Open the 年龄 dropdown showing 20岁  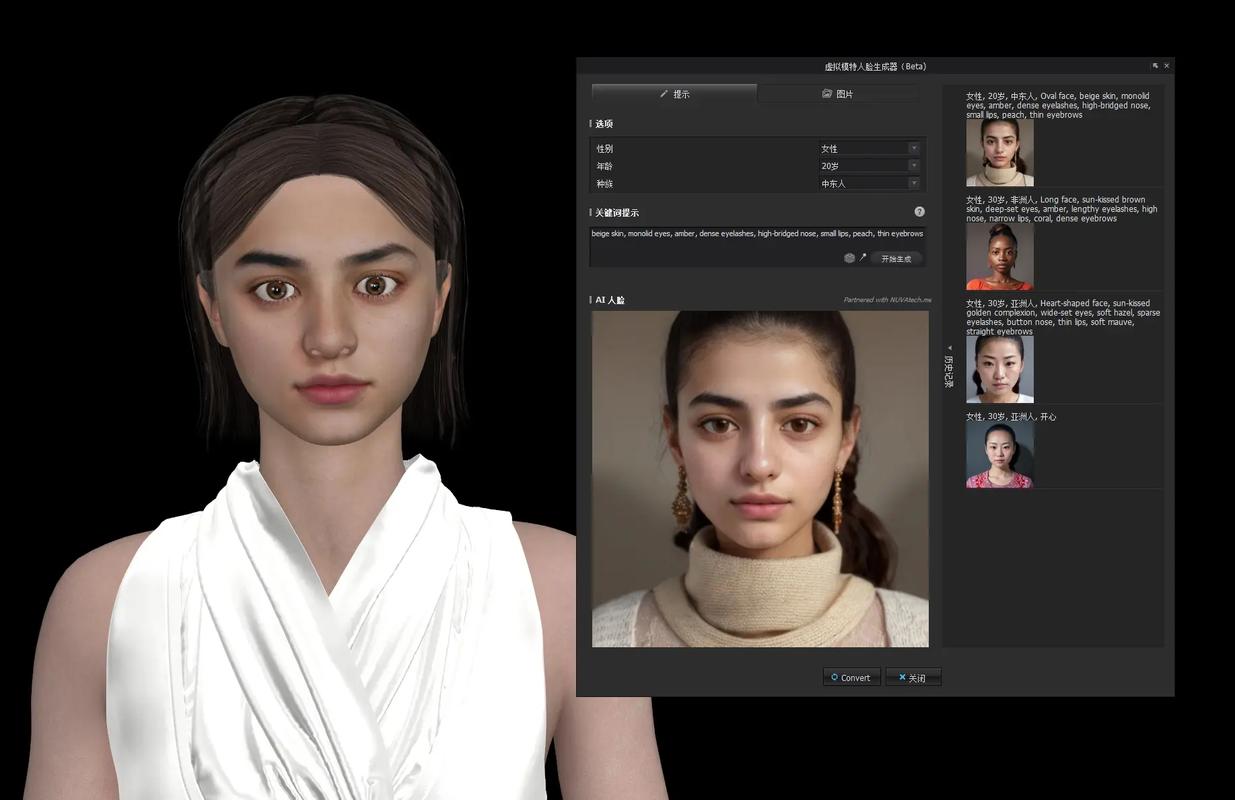pos(868,165)
